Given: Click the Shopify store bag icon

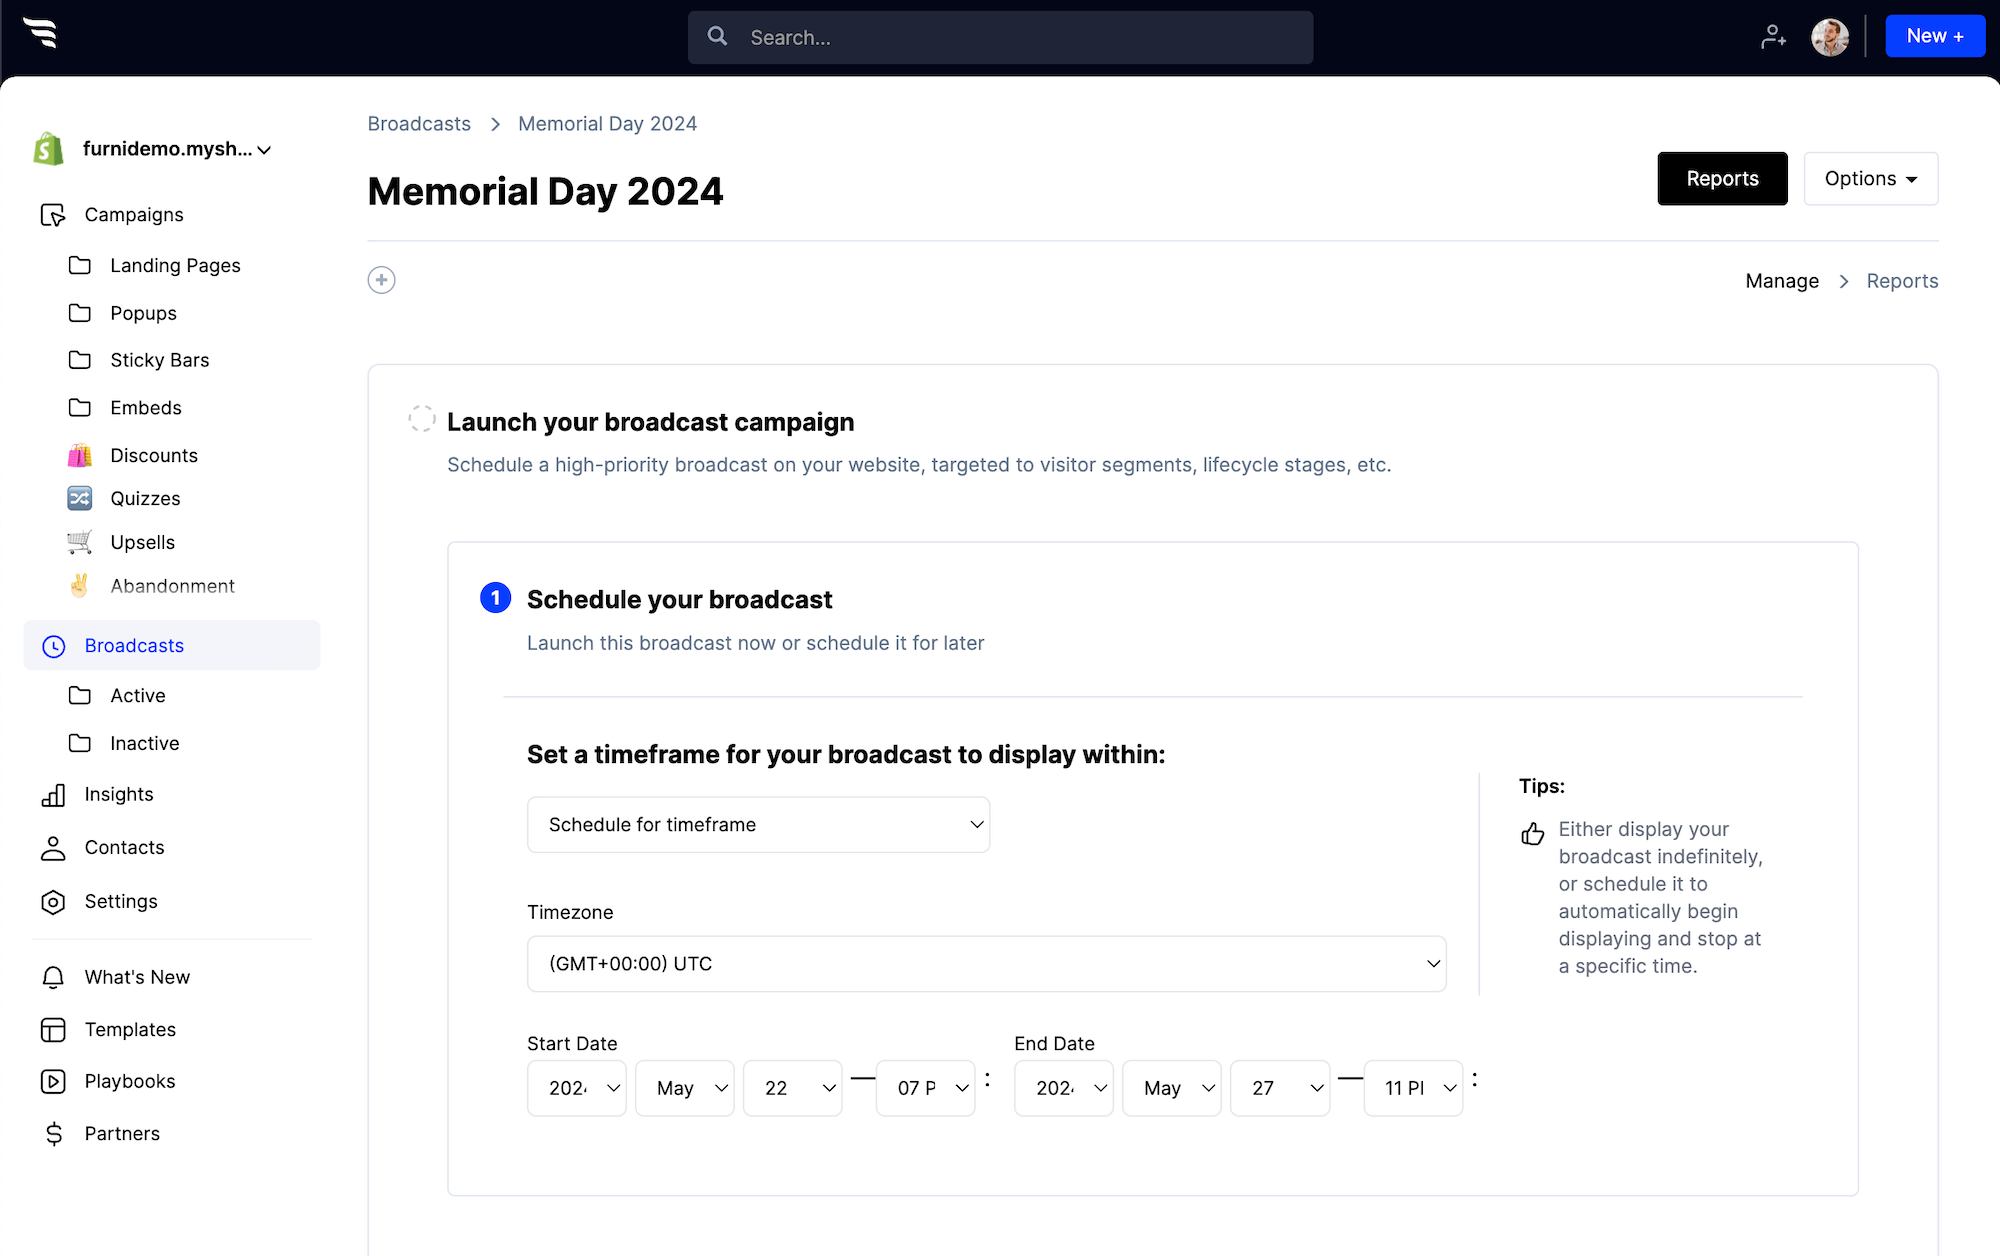Looking at the screenshot, I should click(49, 149).
